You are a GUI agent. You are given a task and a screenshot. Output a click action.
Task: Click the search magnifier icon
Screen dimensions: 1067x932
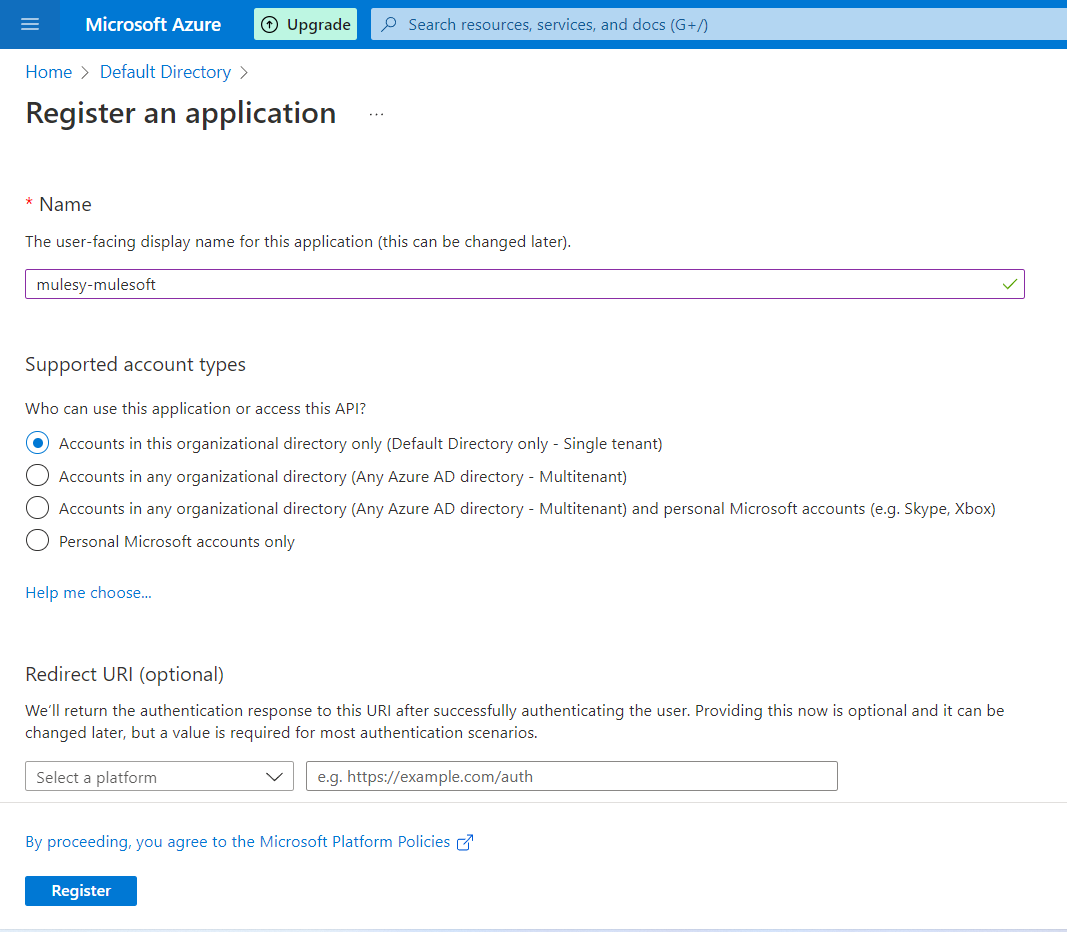(x=390, y=24)
